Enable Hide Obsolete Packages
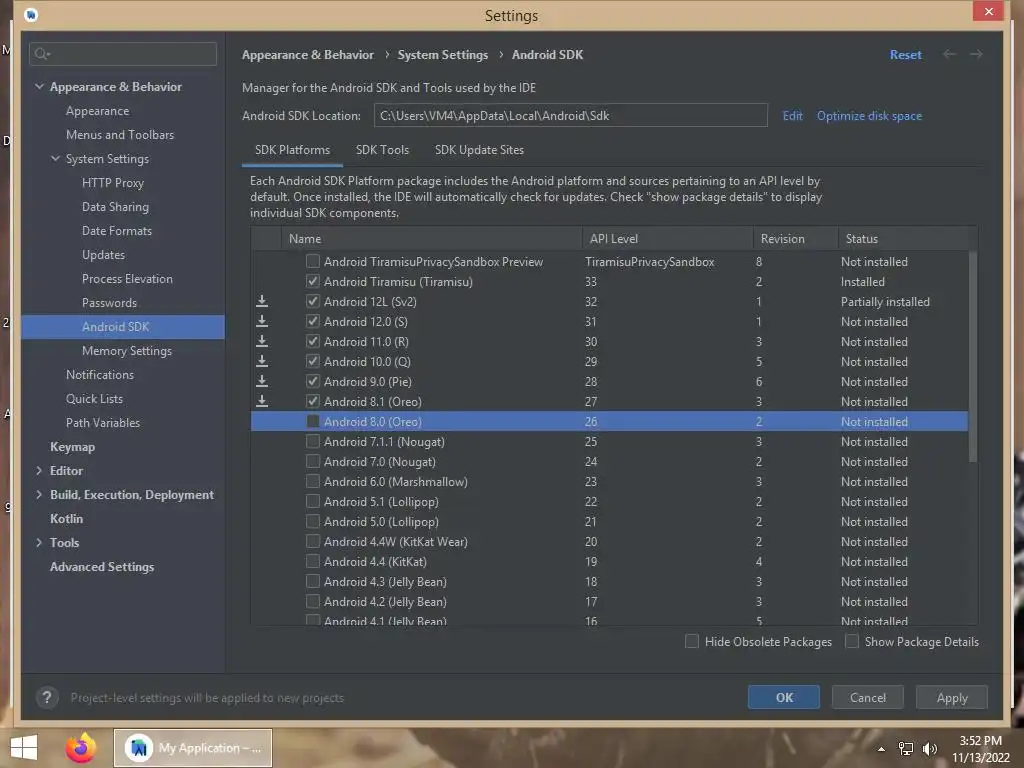Viewport: 1024px width, 768px height. coord(692,641)
